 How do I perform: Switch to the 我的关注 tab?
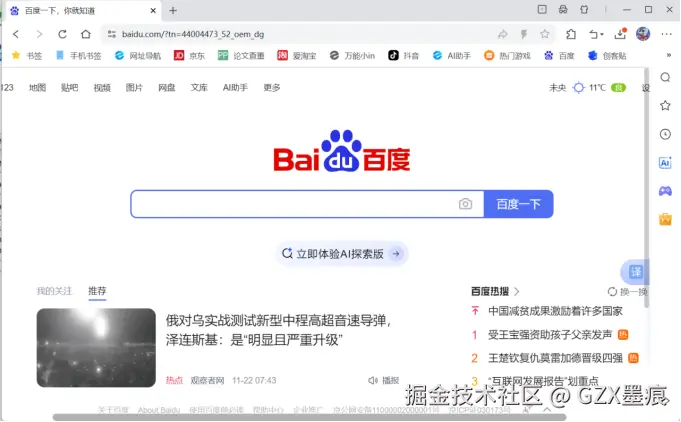[x=54, y=291]
